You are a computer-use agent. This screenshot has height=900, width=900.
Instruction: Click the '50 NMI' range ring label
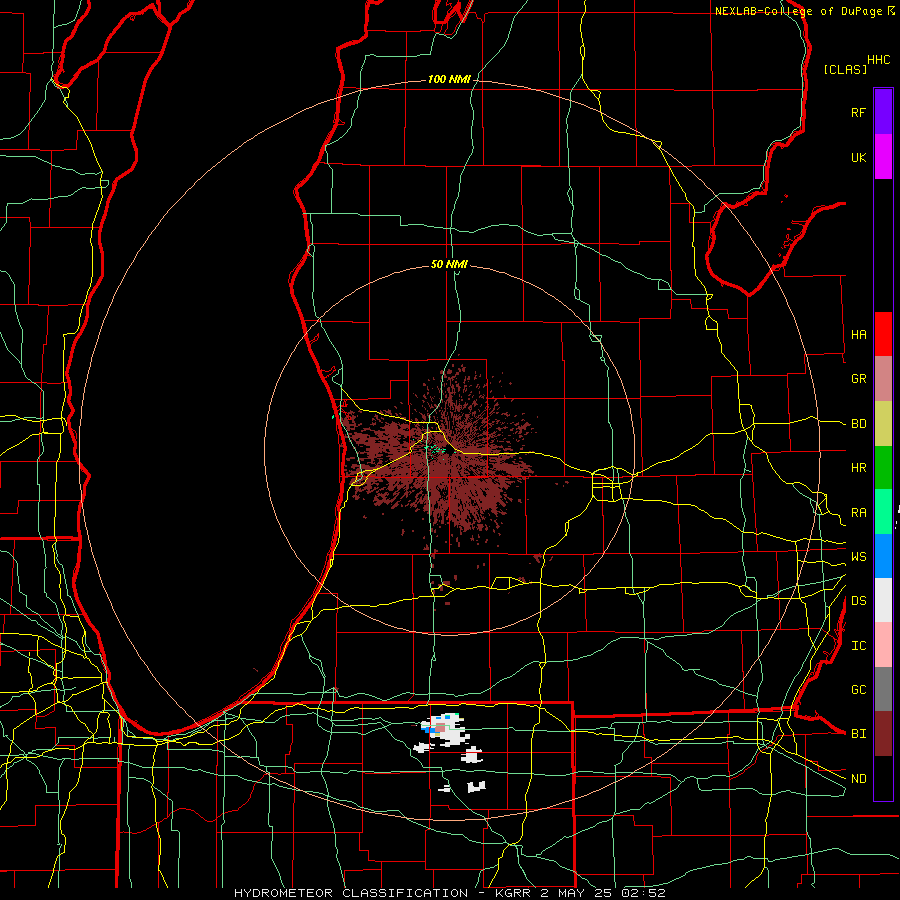coord(449,264)
